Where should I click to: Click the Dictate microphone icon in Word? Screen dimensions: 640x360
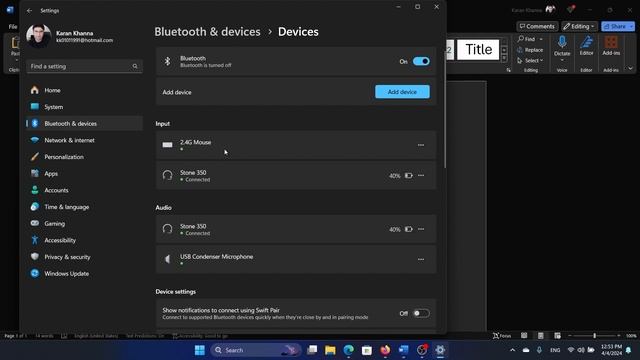pyautogui.click(x=562, y=42)
